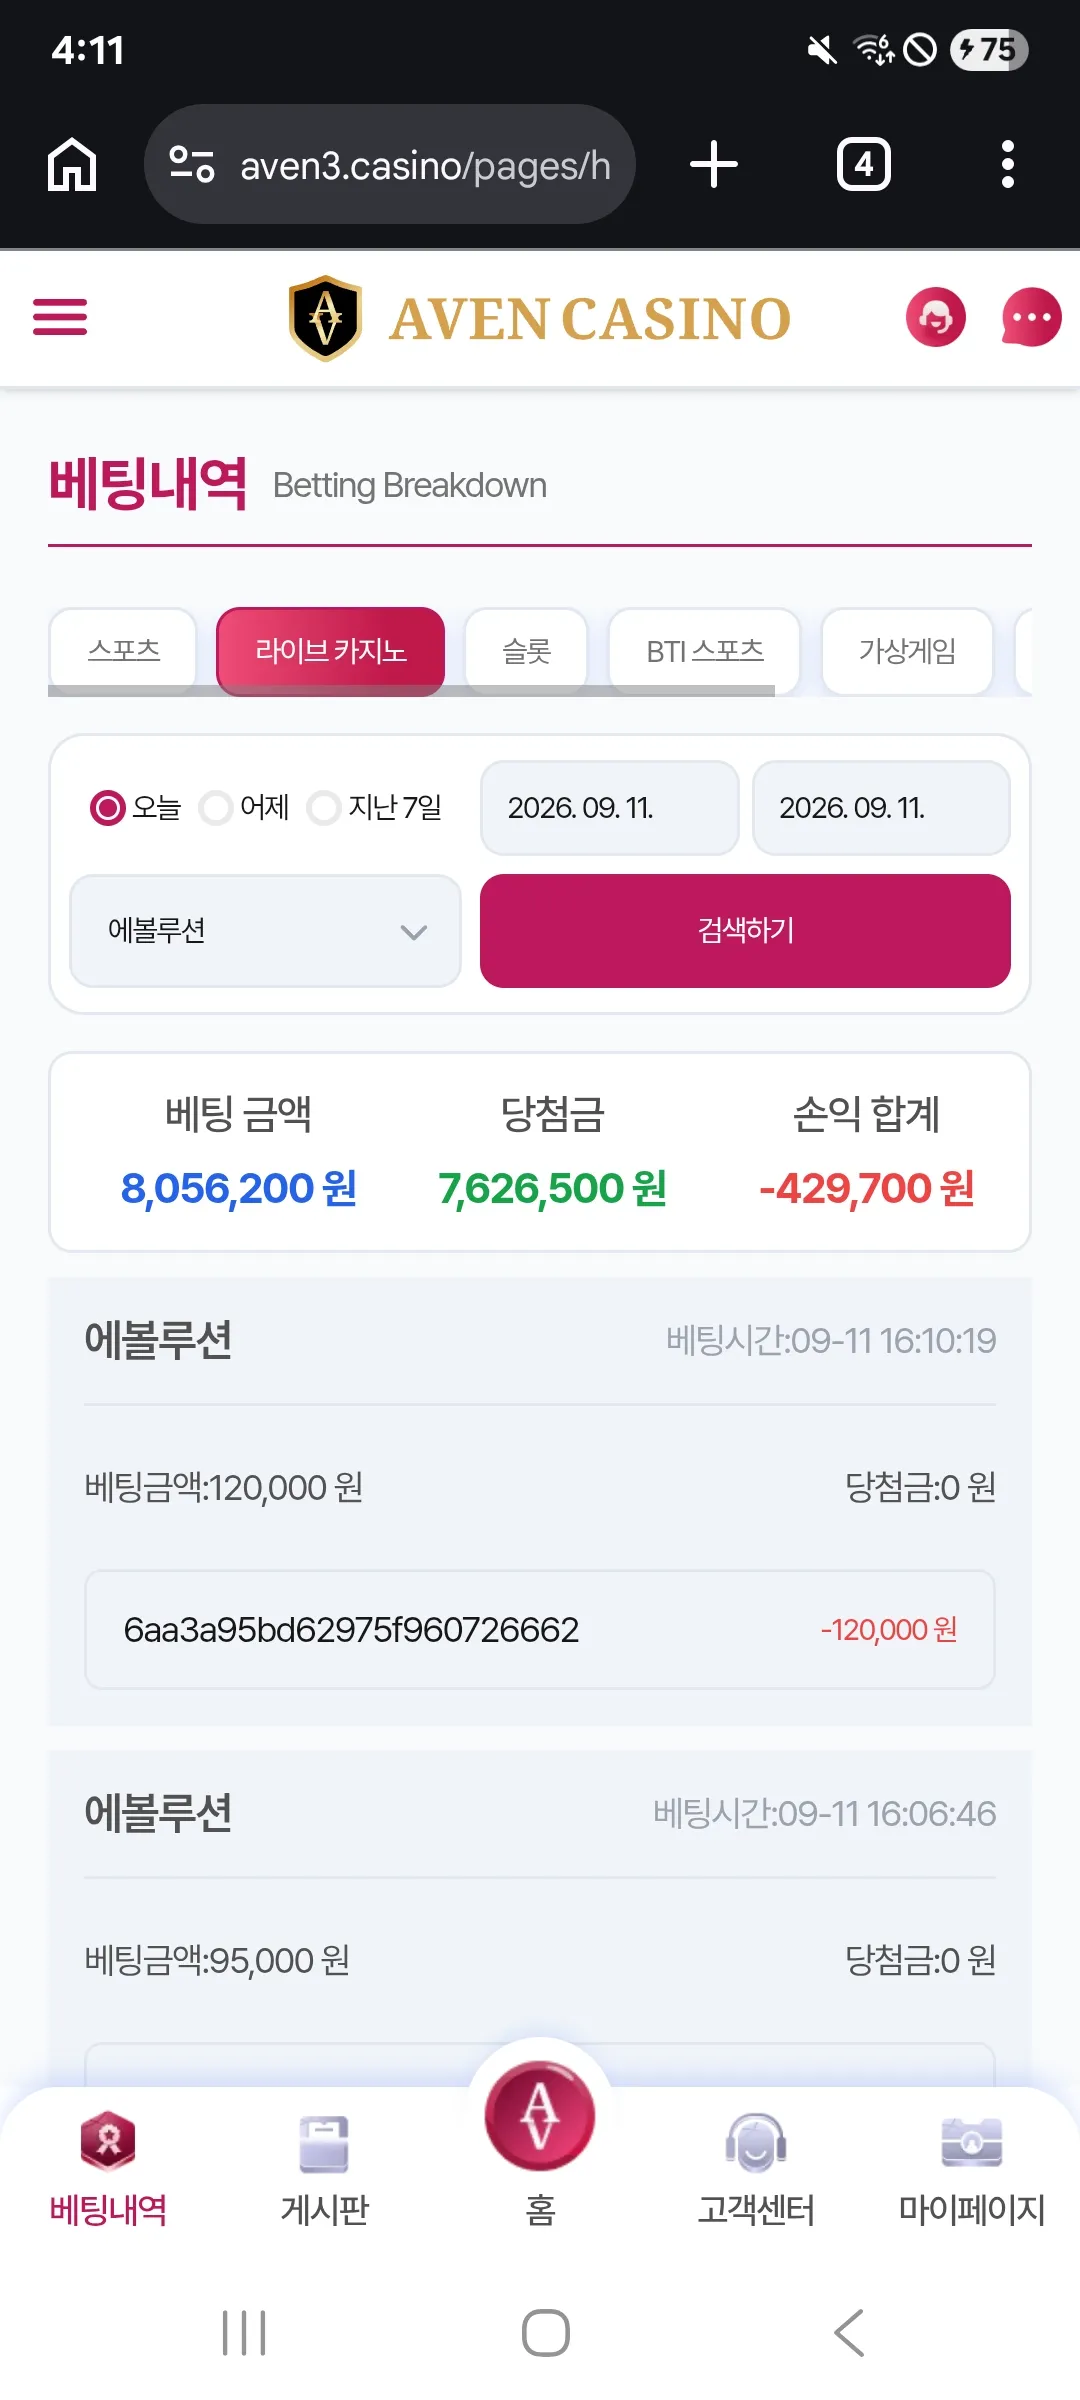Viewport: 1080px width, 2400px height.
Task: Select the 지난 7일 radio button
Action: pyautogui.click(x=323, y=808)
